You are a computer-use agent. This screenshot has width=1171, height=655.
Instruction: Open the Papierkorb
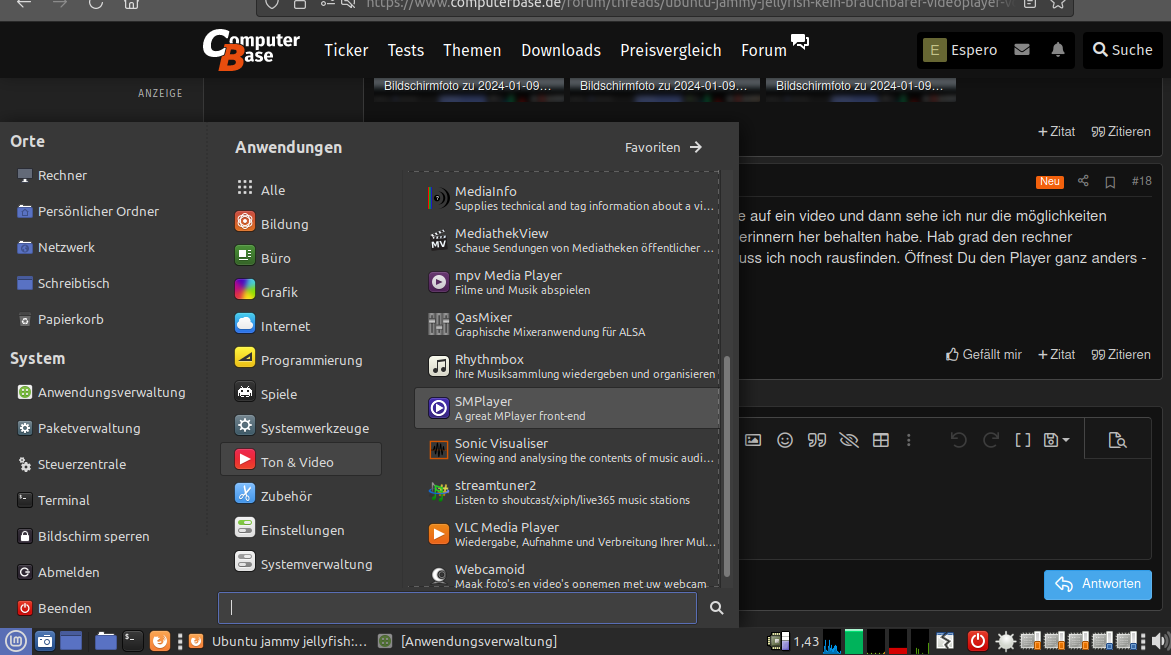[x=60, y=319]
